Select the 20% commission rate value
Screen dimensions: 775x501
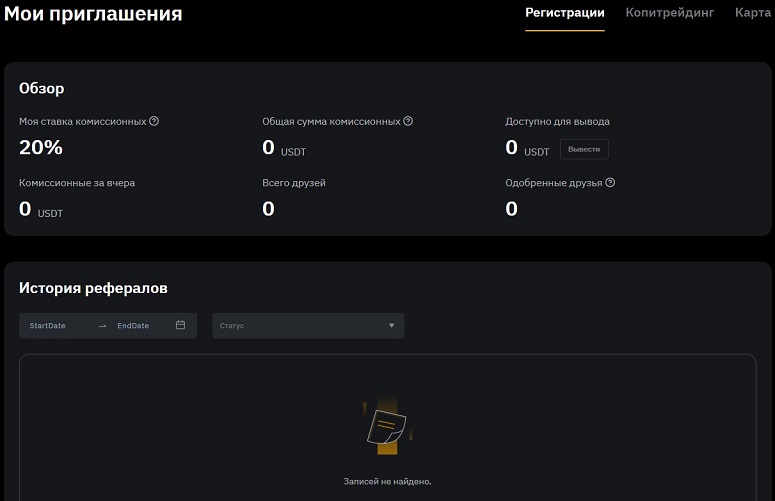[x=41, y=147]
